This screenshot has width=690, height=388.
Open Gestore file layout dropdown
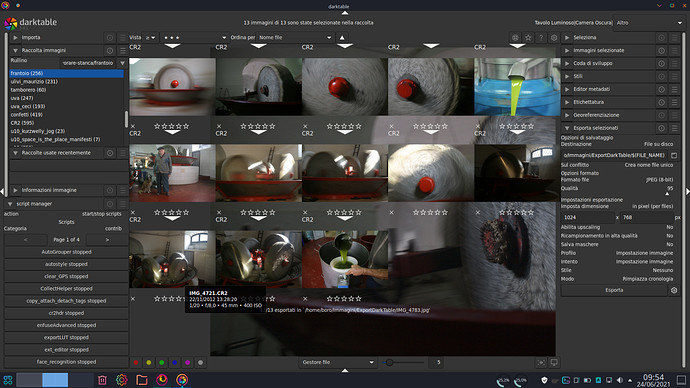coord(338,362)
